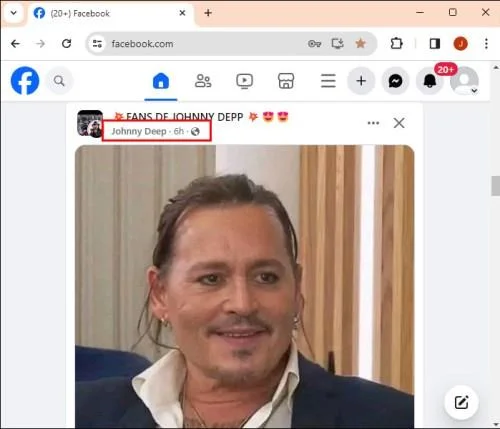This screenshot has height=429, width=500.
Task: Click the scrollbar up arrow
Action: click(496, 68)
